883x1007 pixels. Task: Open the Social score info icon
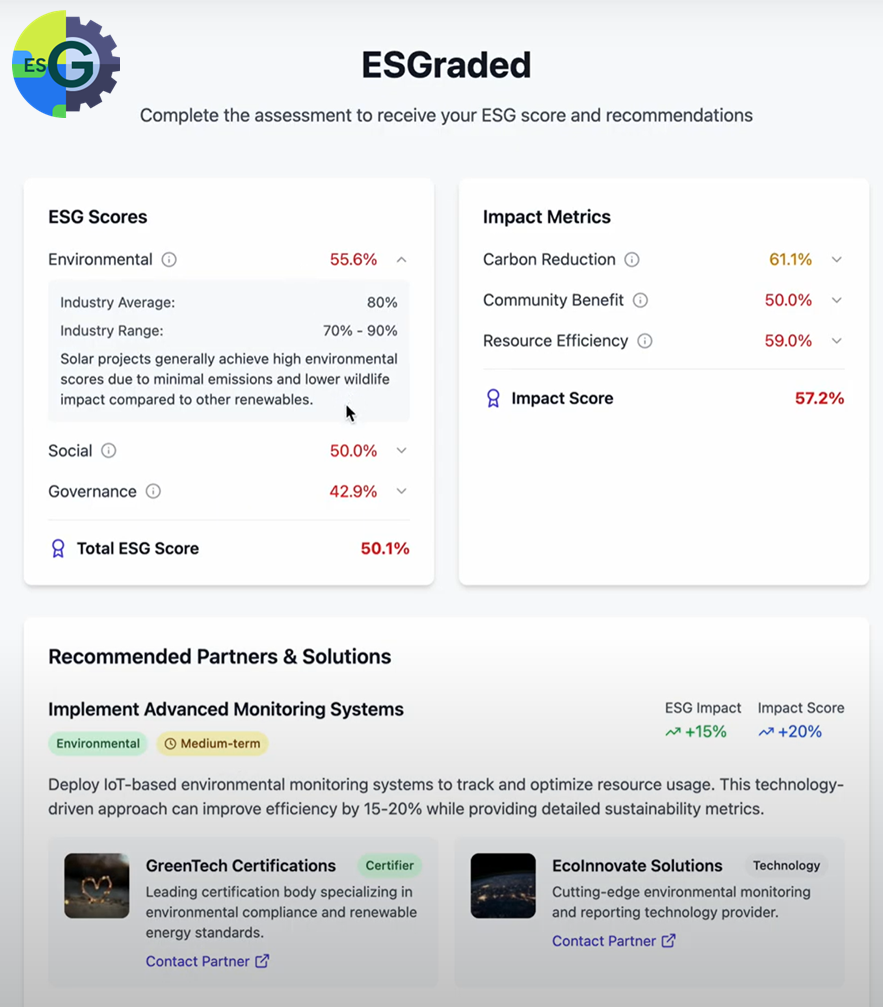[x=109, y=451]
